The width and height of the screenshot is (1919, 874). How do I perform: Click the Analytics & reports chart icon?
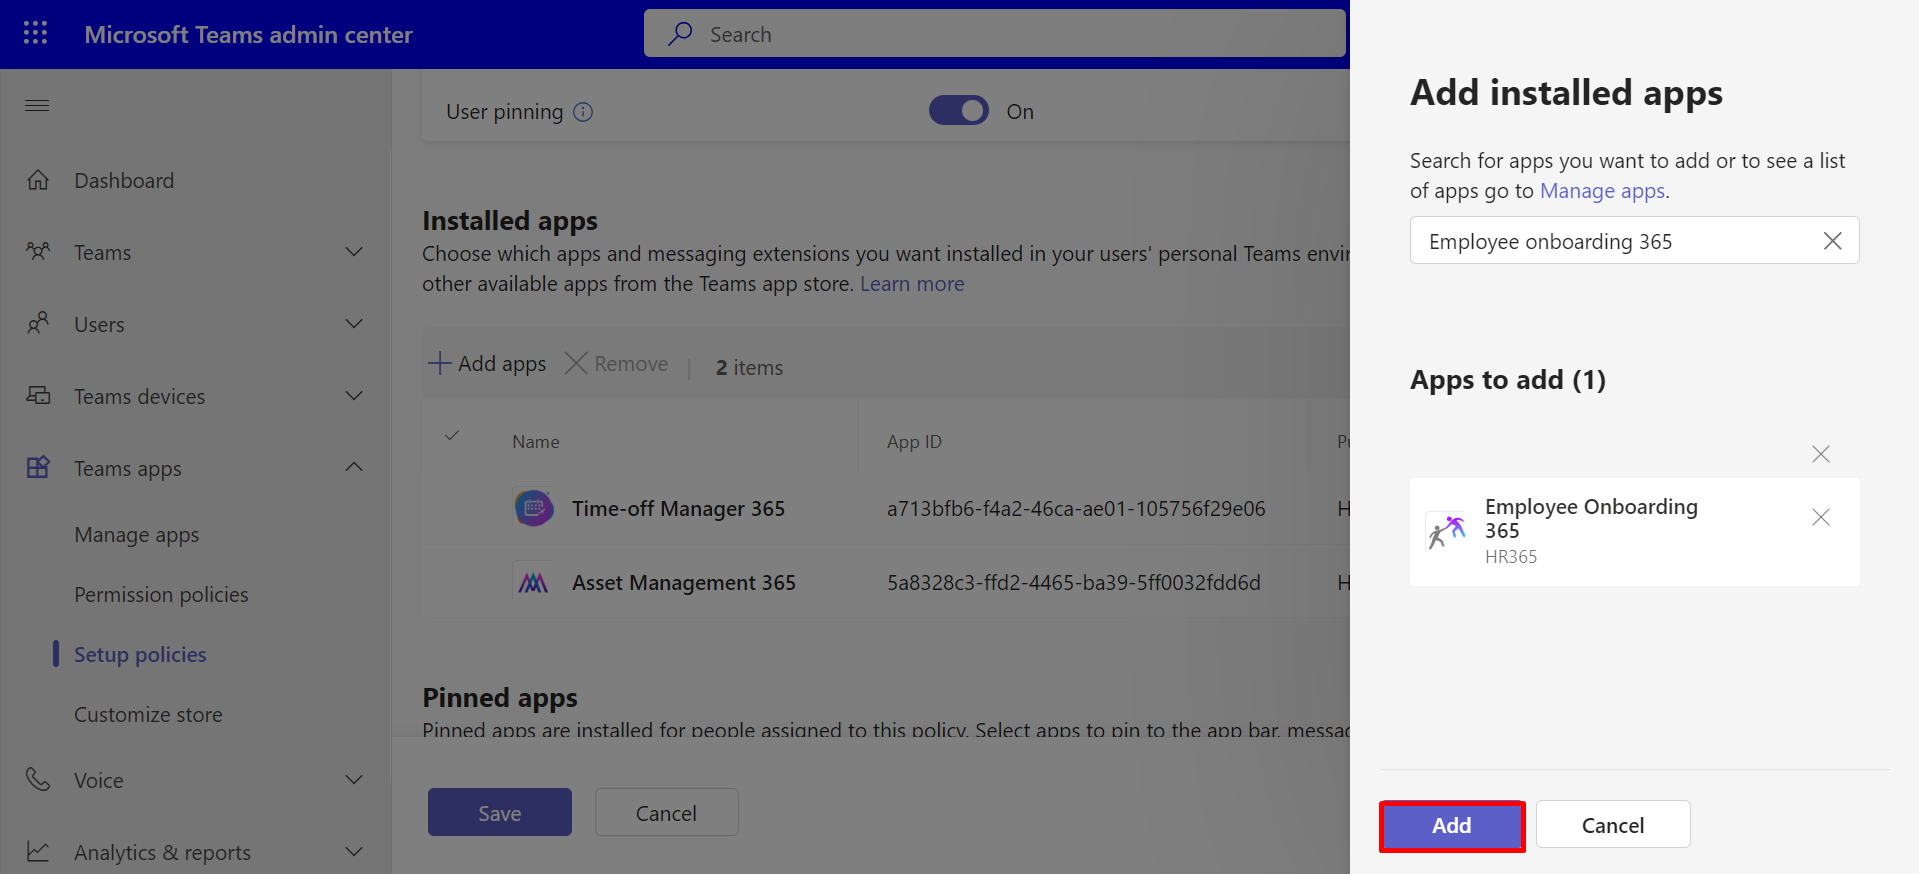click(38, 852)
